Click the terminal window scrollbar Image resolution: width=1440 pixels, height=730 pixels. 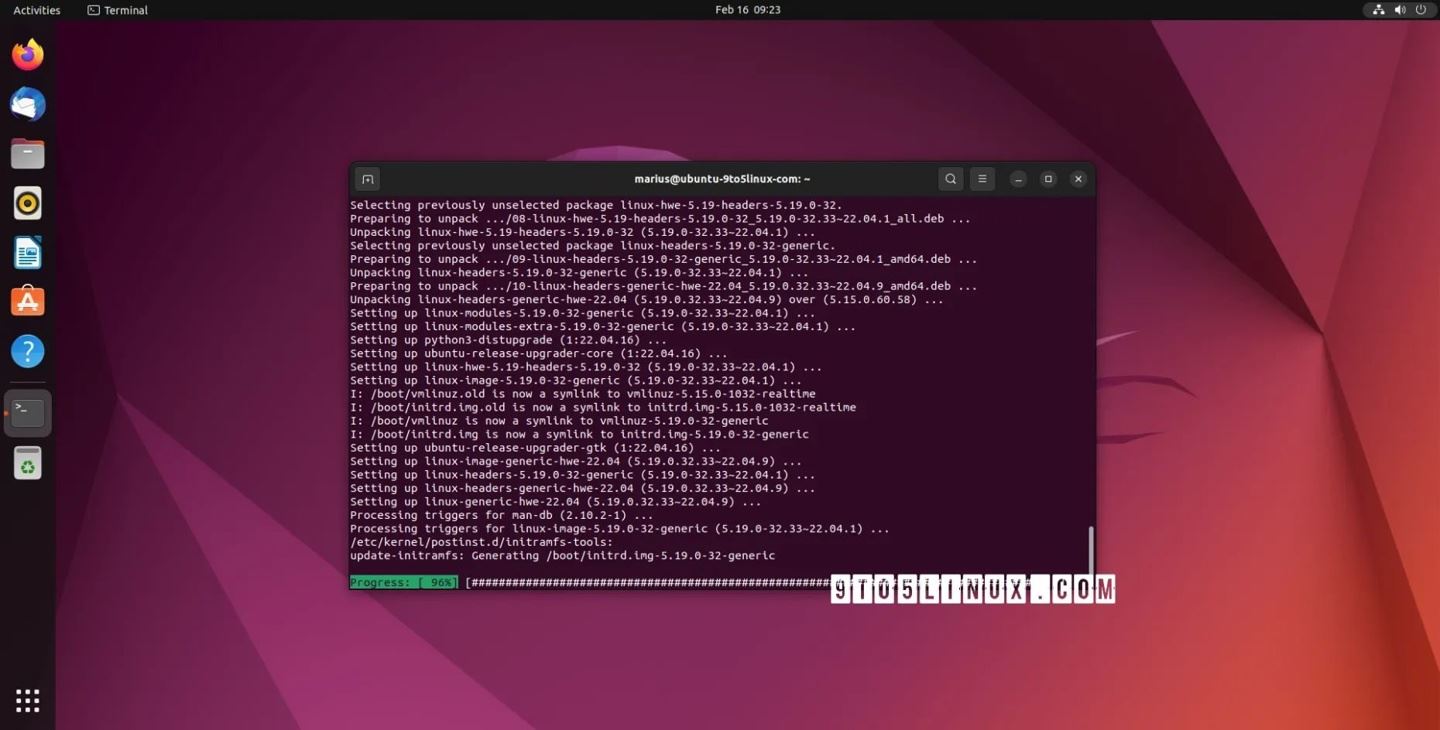[x=1090, y=550]
